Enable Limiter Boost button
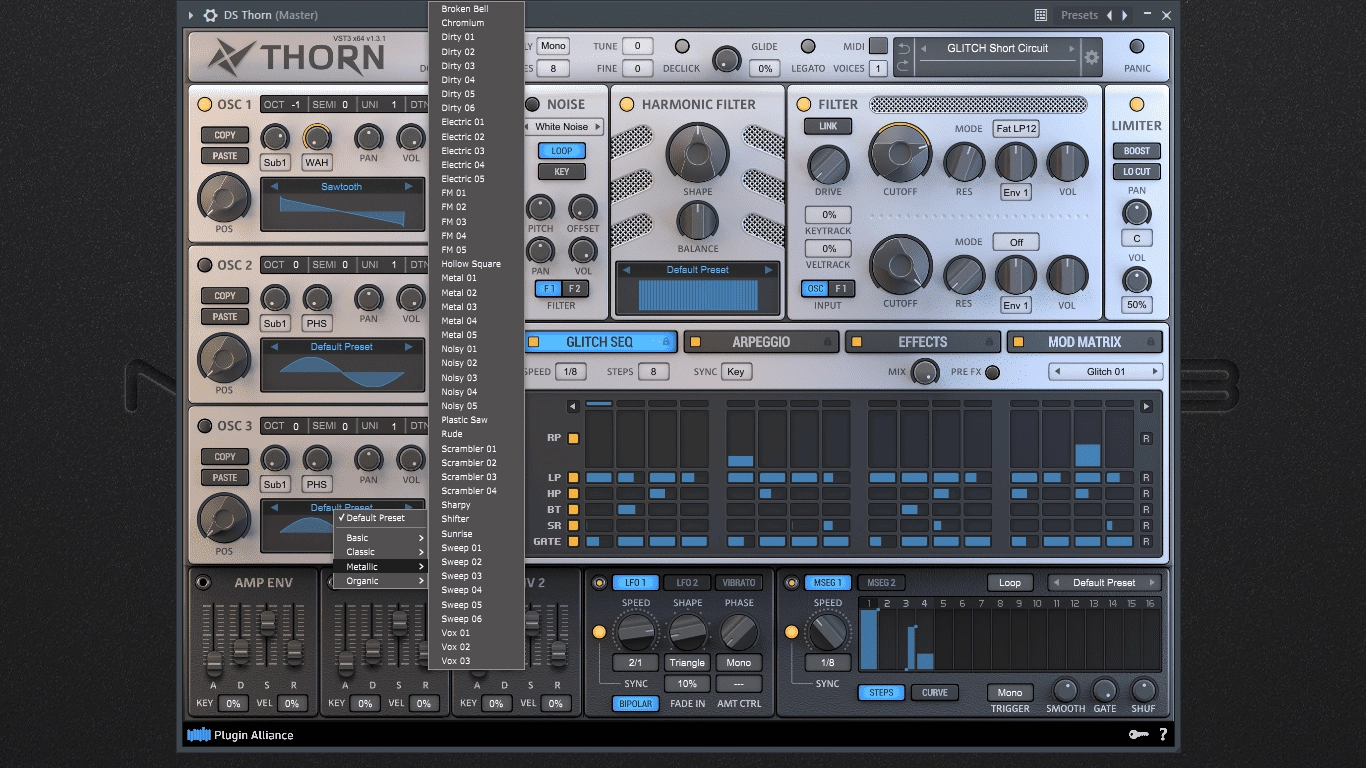The width and height of the screenshot is (1366, 768). pyautogui.click(x=1137, y=151)
